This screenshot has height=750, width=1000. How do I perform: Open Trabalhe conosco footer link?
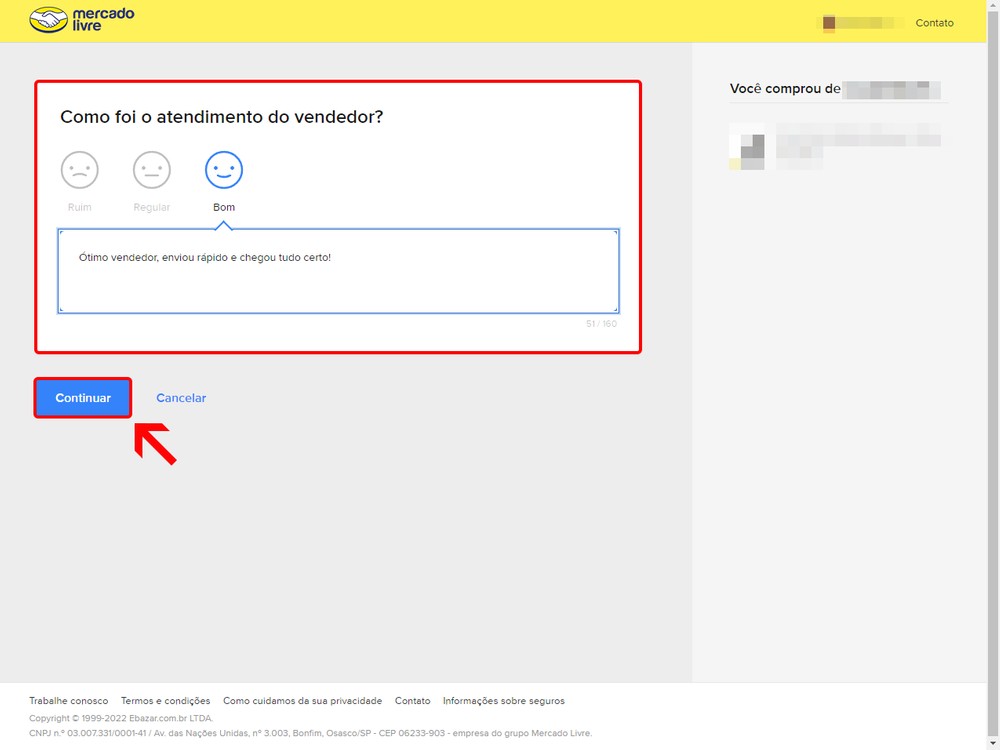[x=69, y=701]
